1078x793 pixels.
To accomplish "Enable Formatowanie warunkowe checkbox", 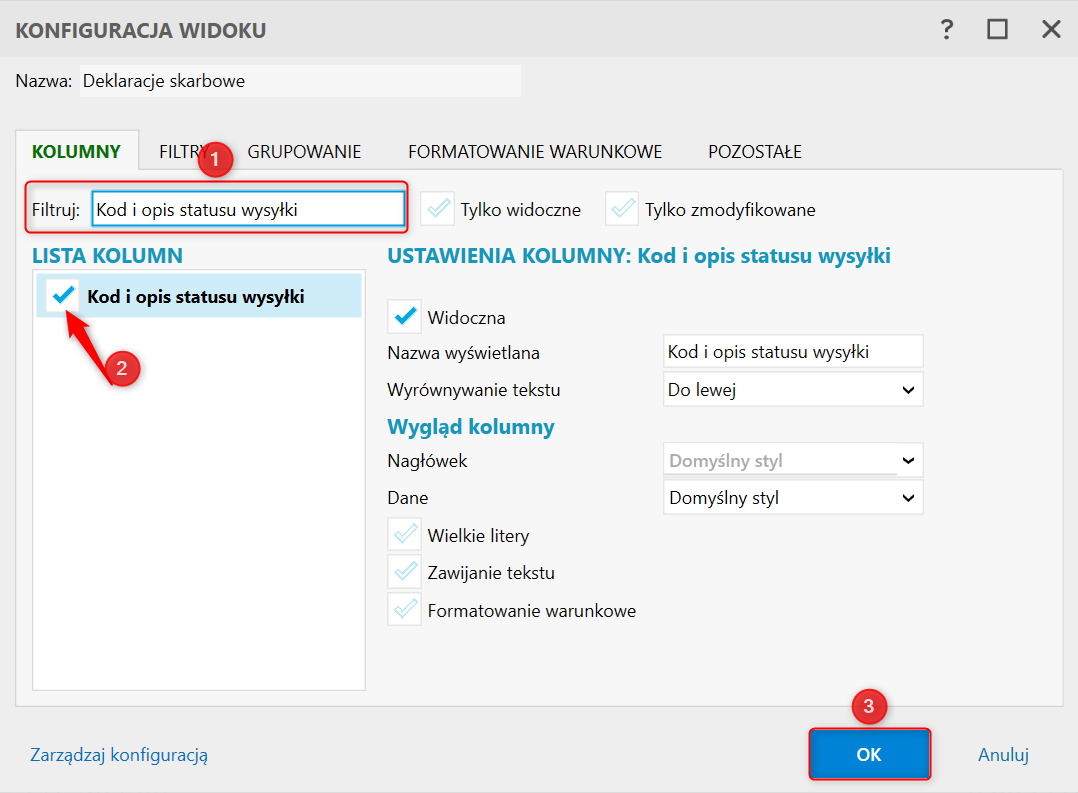I will pyautogui.click(x=404, y=610).
